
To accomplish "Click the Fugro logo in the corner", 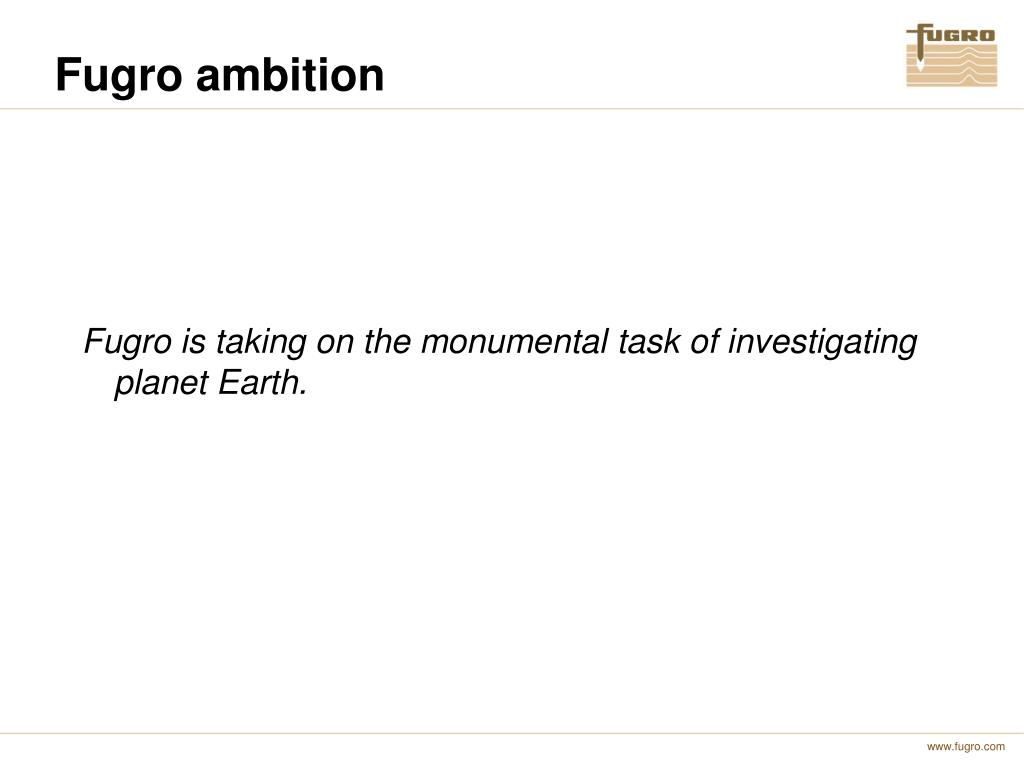I will pyautogui.click(x=952, y=55).
